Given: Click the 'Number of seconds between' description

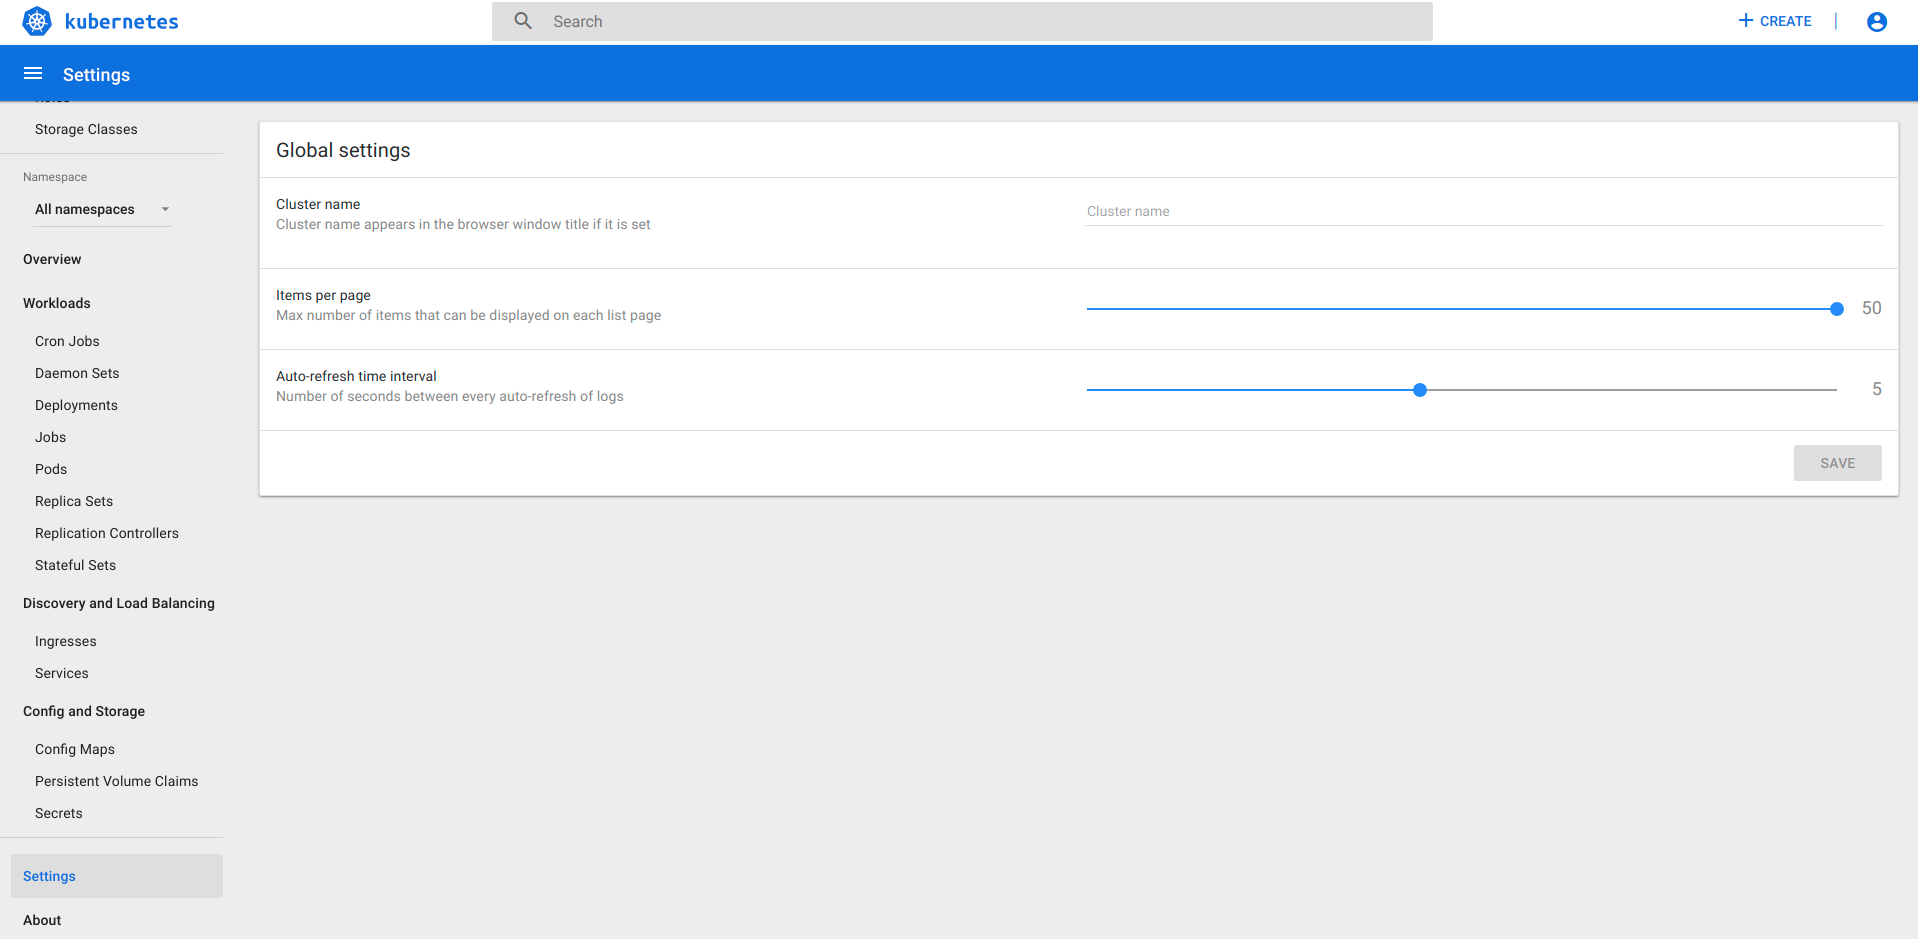Looking at the screenshot, I should click(449, 396).
